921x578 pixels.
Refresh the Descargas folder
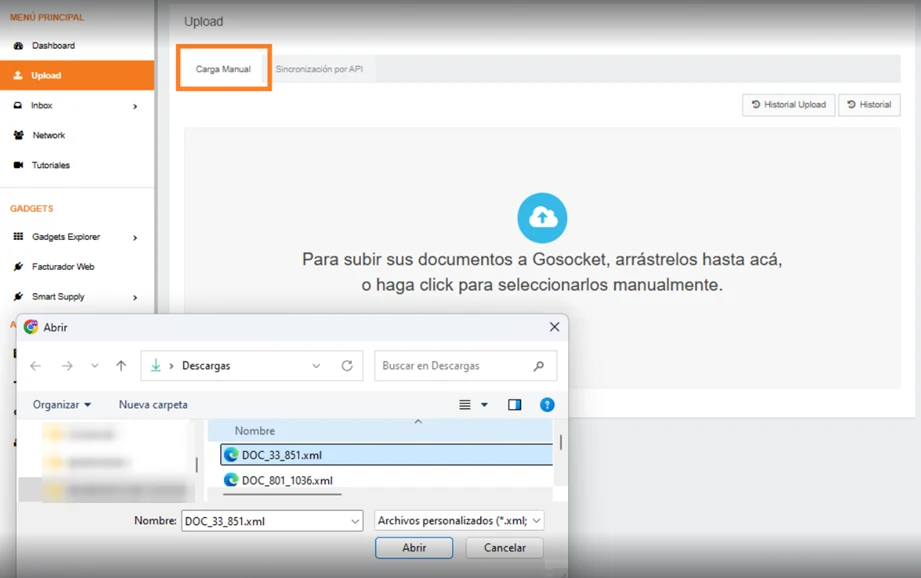tap(347, 366)
